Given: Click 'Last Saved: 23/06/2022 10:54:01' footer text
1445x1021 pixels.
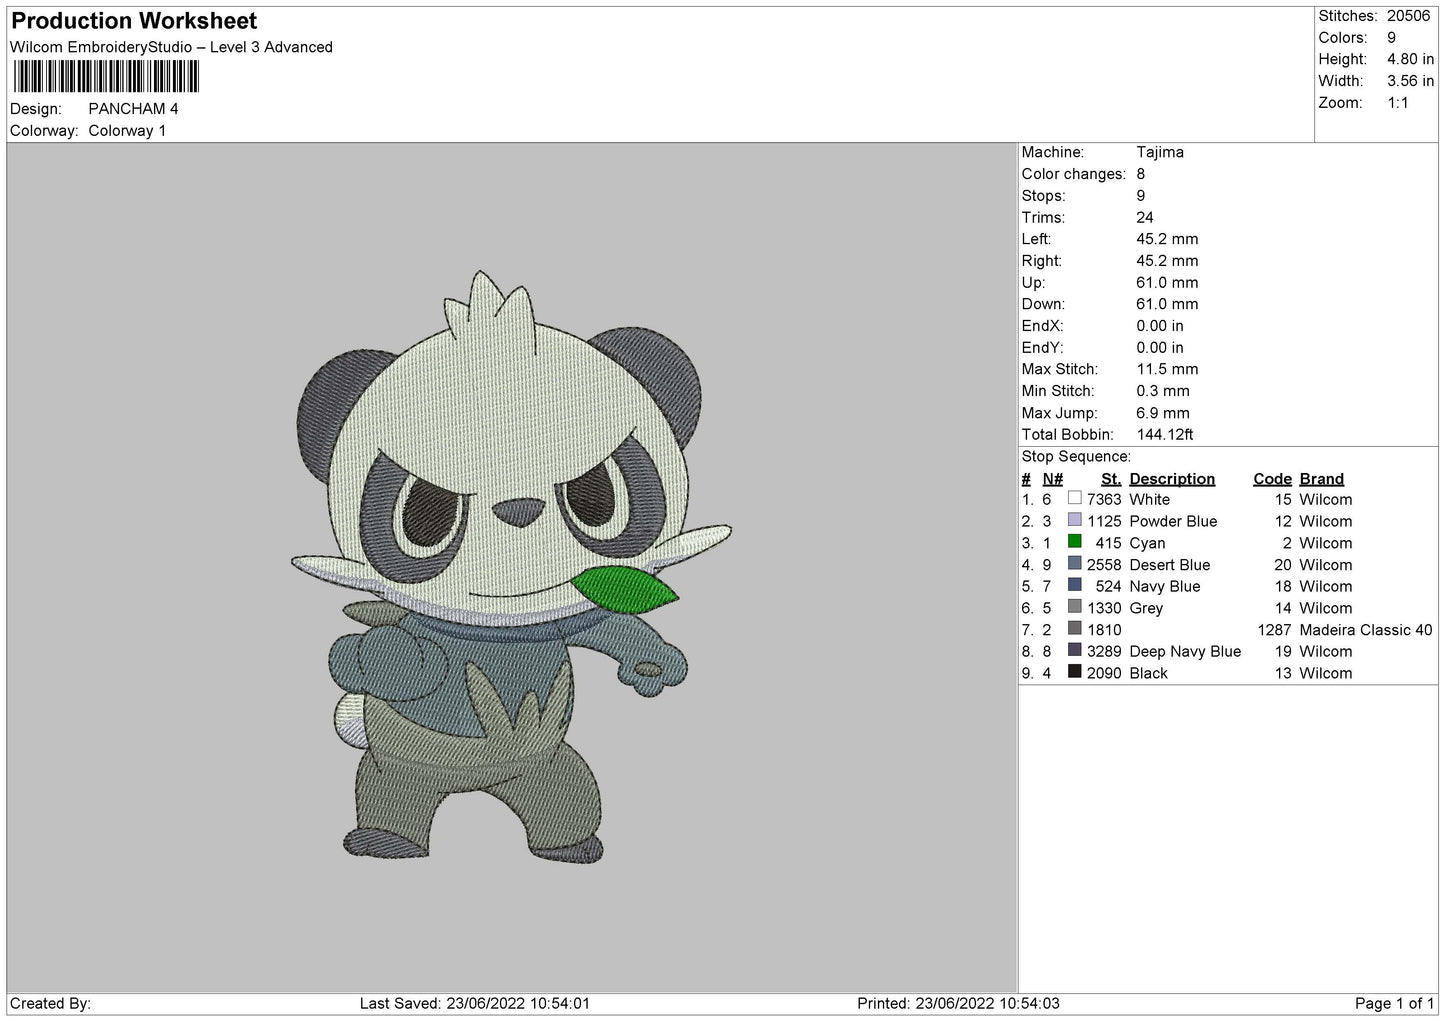Looking at the screenshot, I should click(x=475, y=1003).
